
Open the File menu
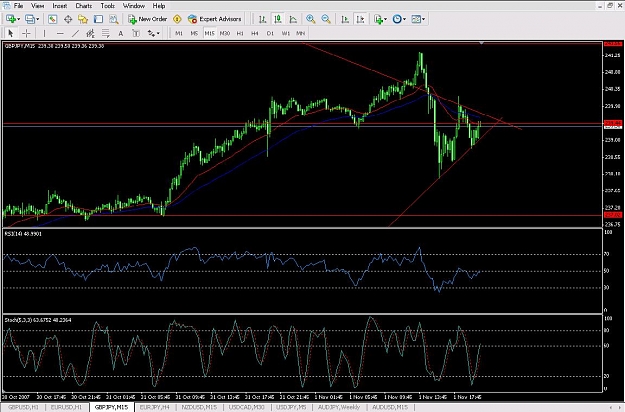[18, 6]
